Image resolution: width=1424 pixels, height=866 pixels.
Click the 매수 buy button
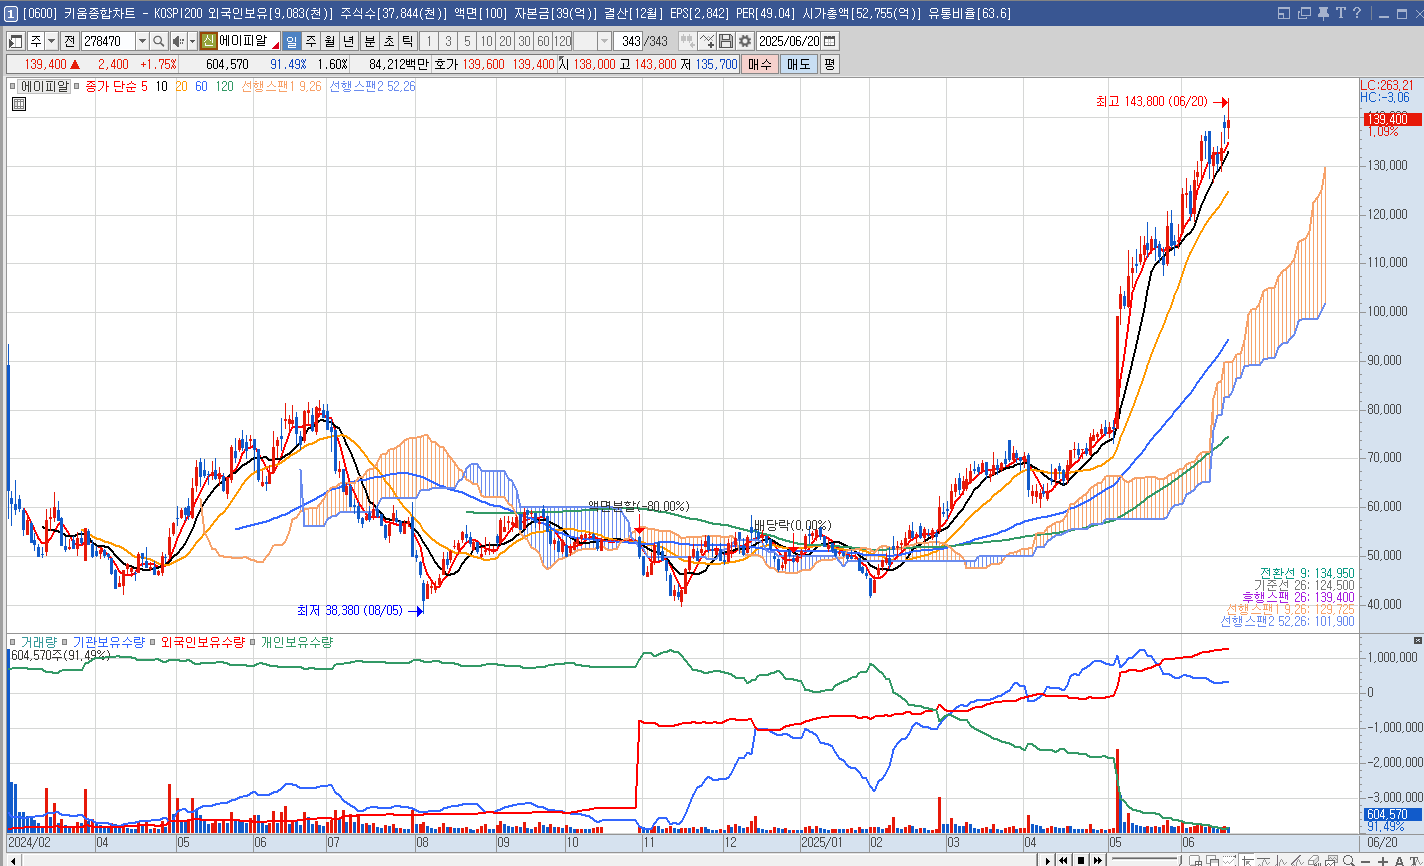point(762,64)
